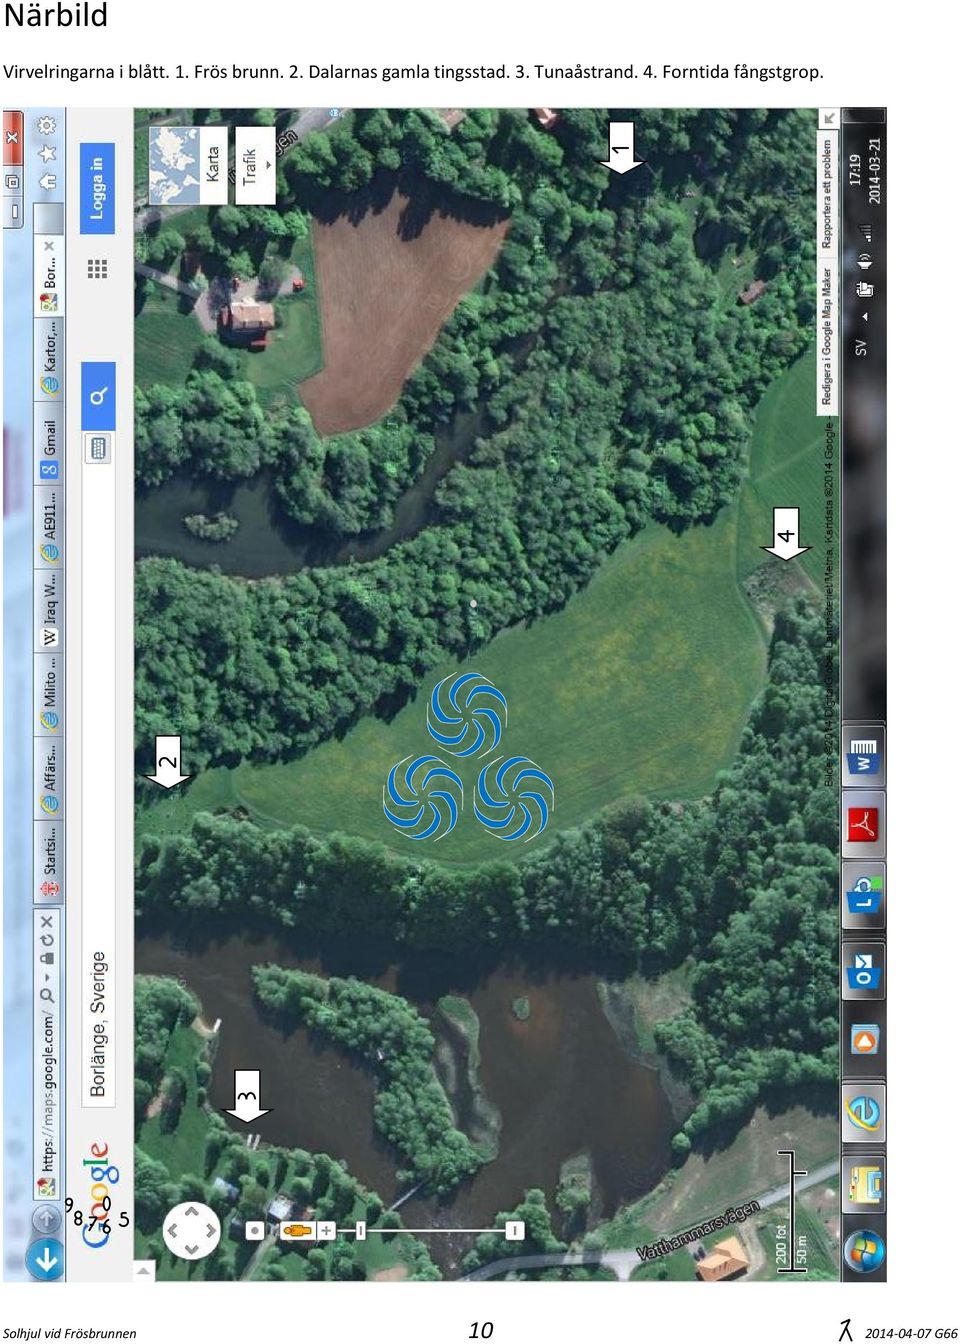960x1344 pixels.
Task: Open the Trafik layer dropdown
Action: click(255, 166)
